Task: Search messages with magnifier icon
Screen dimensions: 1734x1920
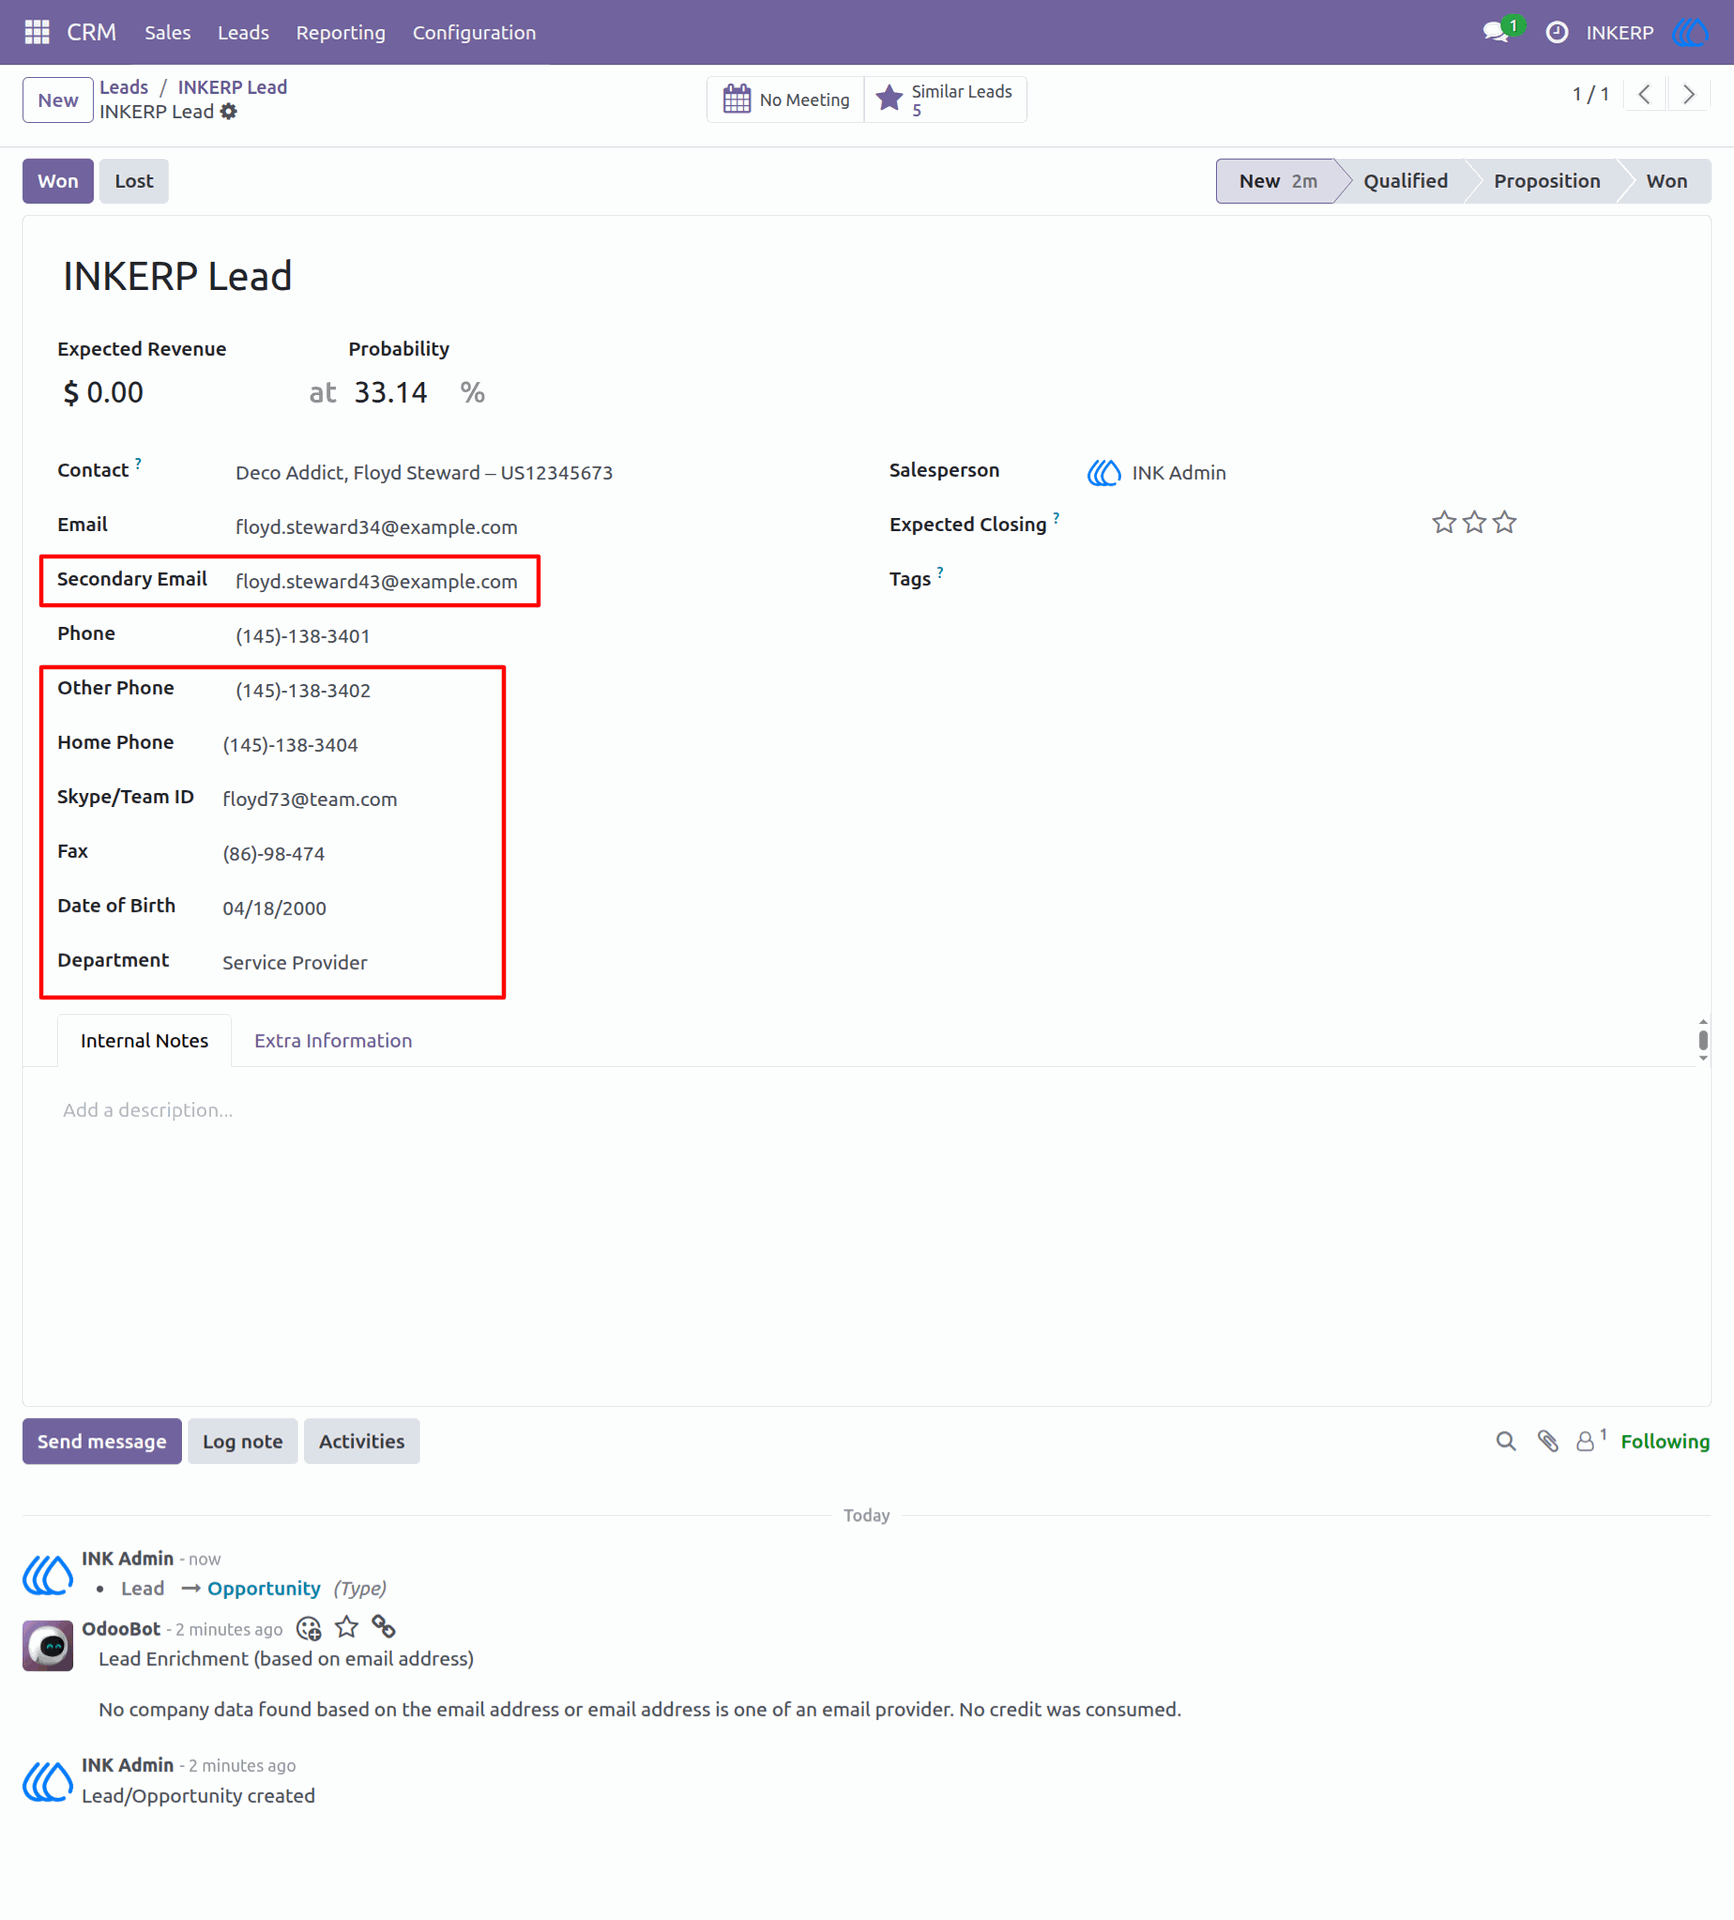Action: (1506, 1441)
